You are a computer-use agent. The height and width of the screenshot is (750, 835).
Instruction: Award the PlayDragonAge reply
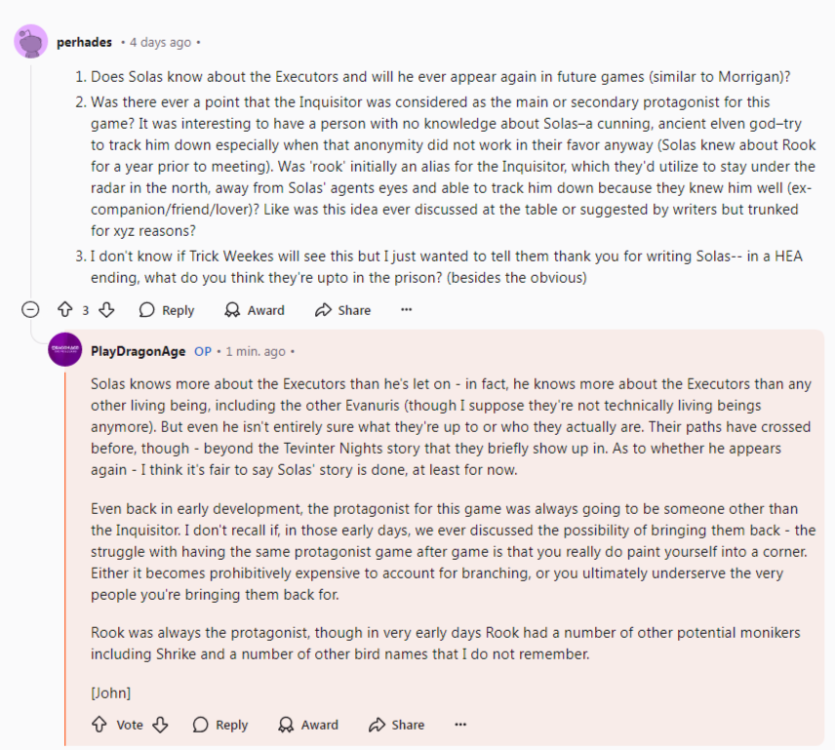[x=308, y=724]
